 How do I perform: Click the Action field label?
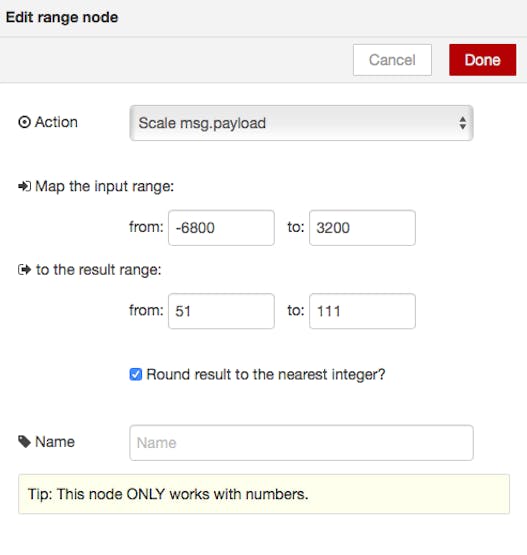[56, 122]
